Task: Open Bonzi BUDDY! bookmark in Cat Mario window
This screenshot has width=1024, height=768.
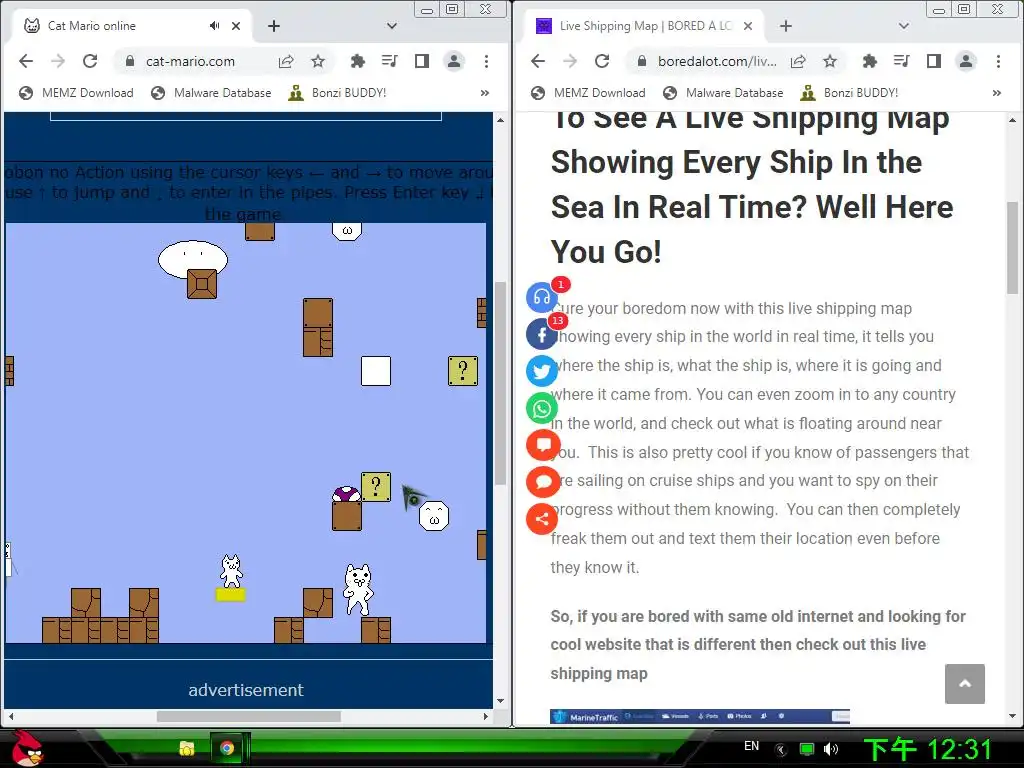Action: [338, 93]
